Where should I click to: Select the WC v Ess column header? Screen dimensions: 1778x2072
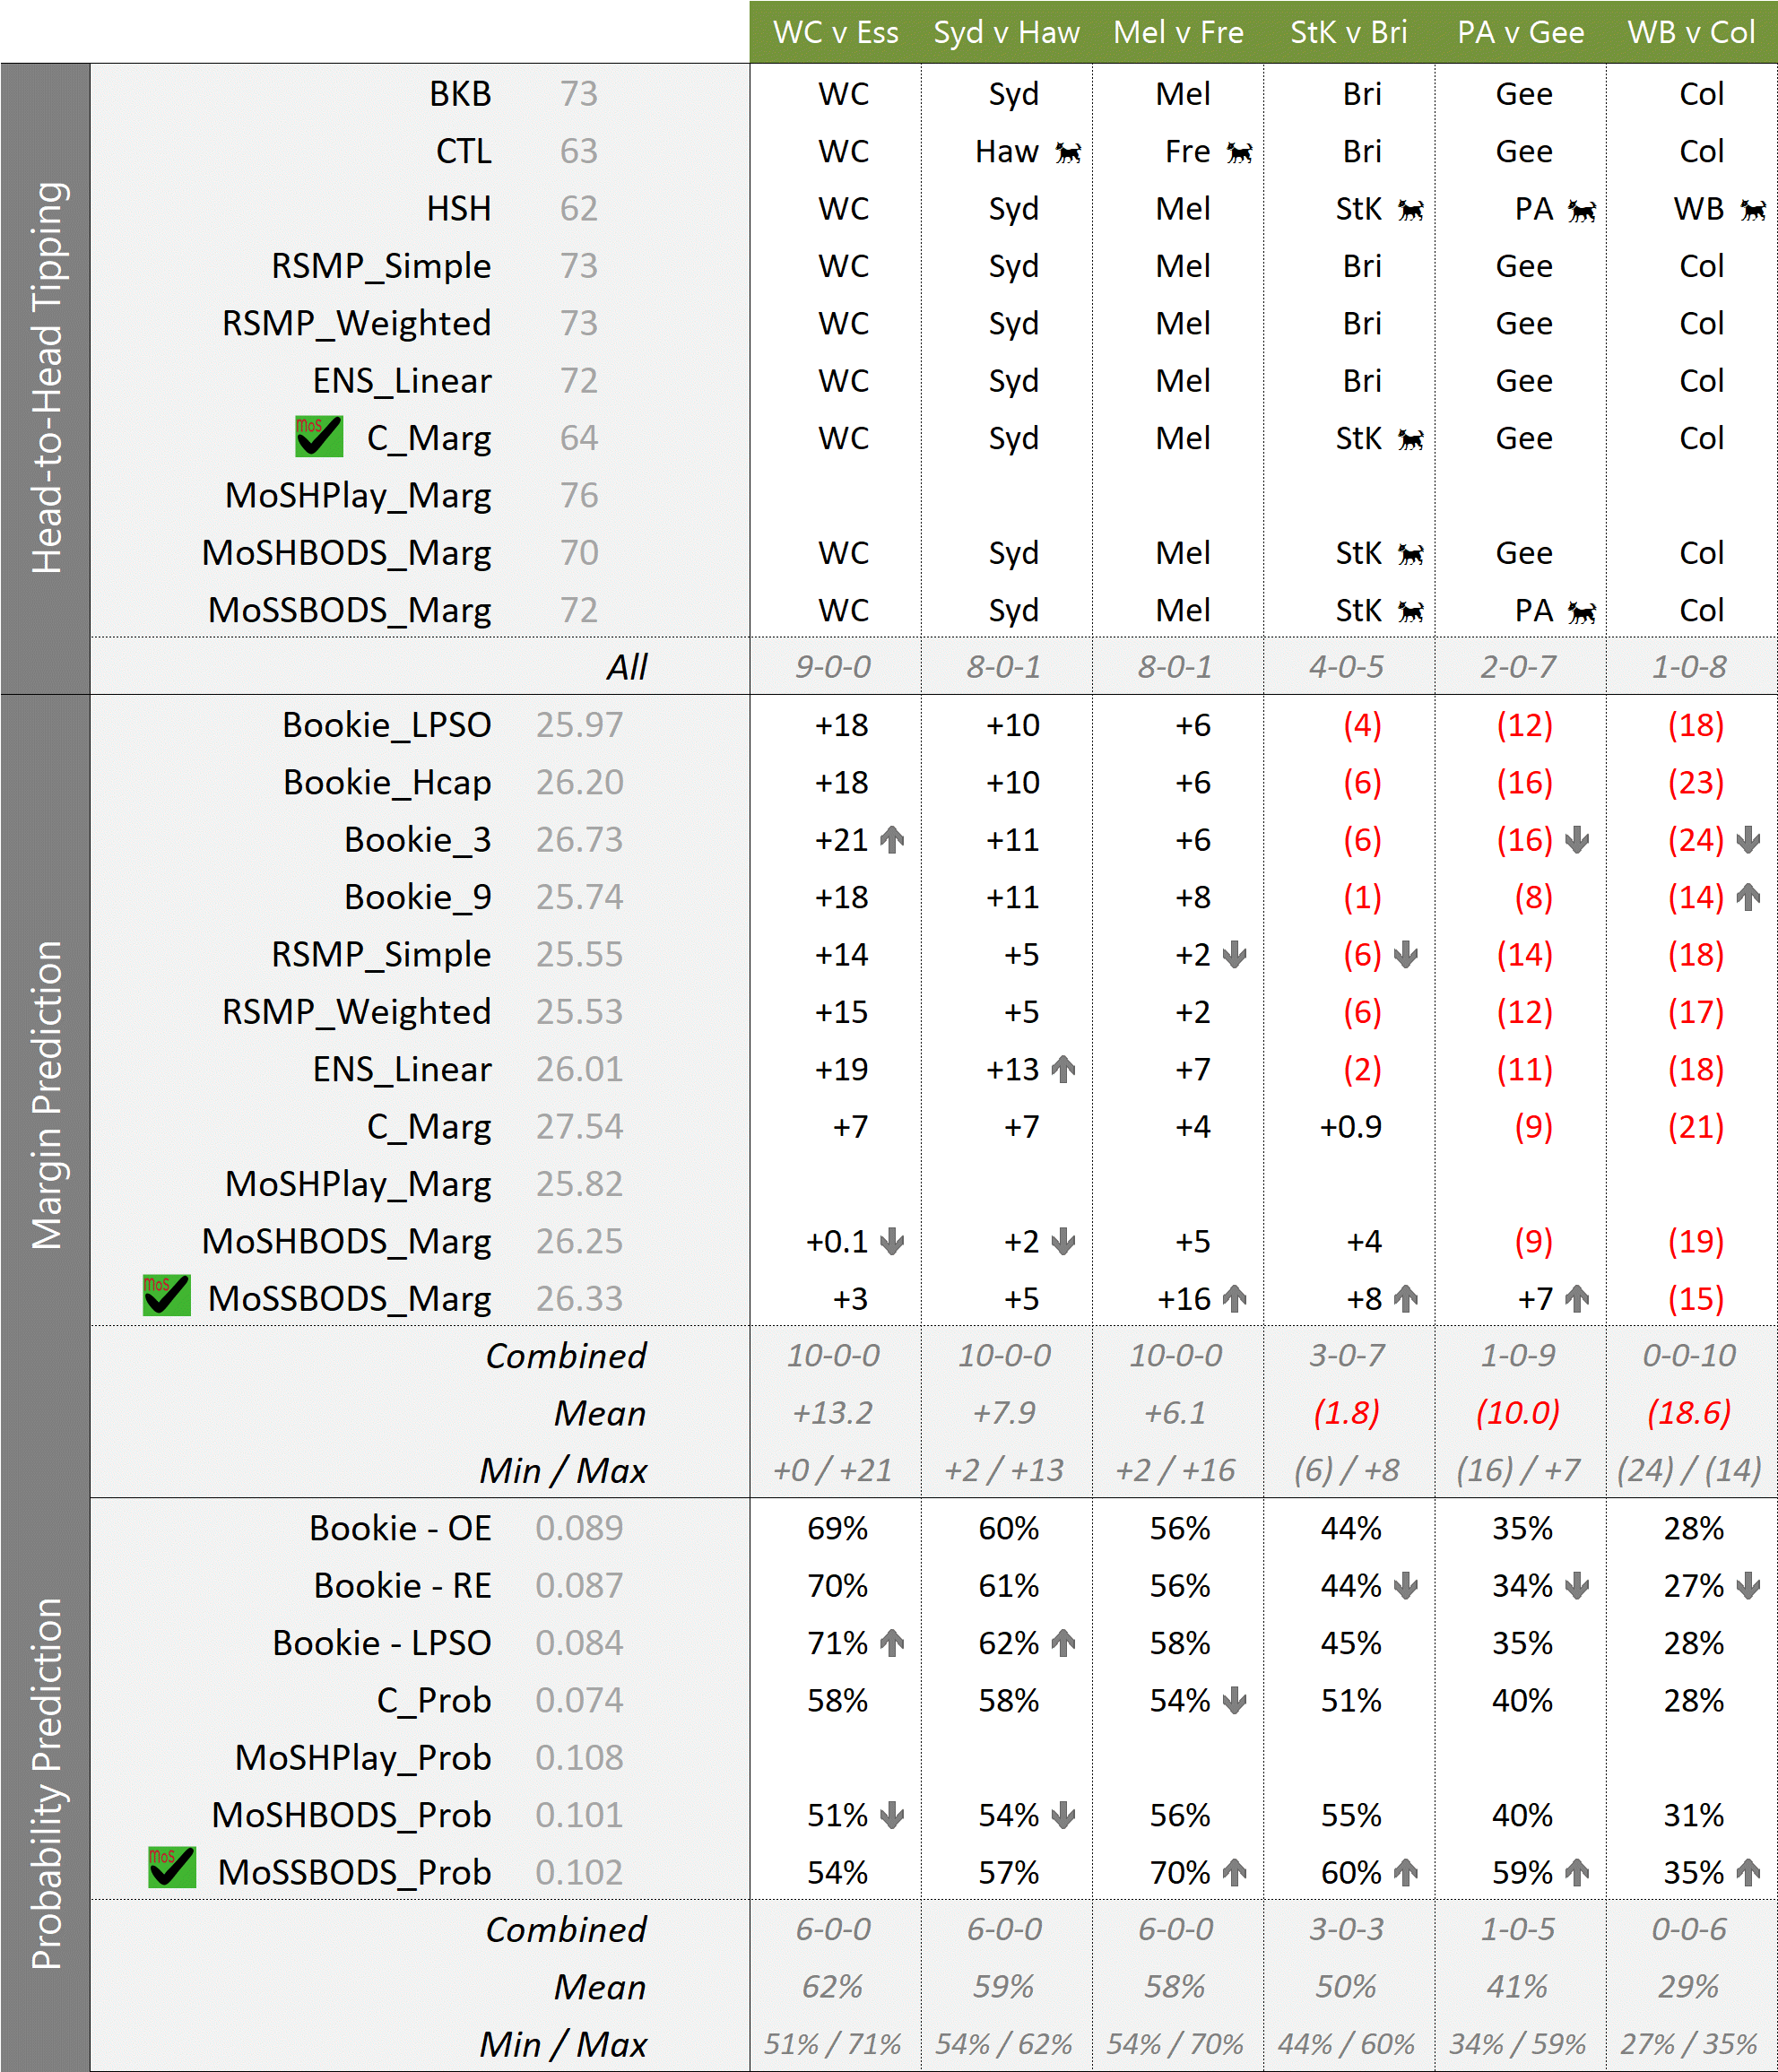(x=835, y=32)
